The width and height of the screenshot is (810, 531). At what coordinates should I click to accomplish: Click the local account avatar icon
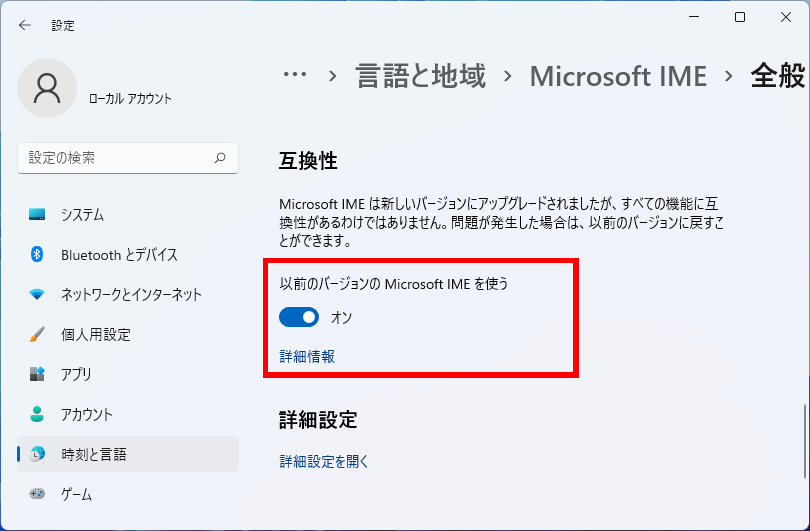pyautogui.click(x=47, y=88)
